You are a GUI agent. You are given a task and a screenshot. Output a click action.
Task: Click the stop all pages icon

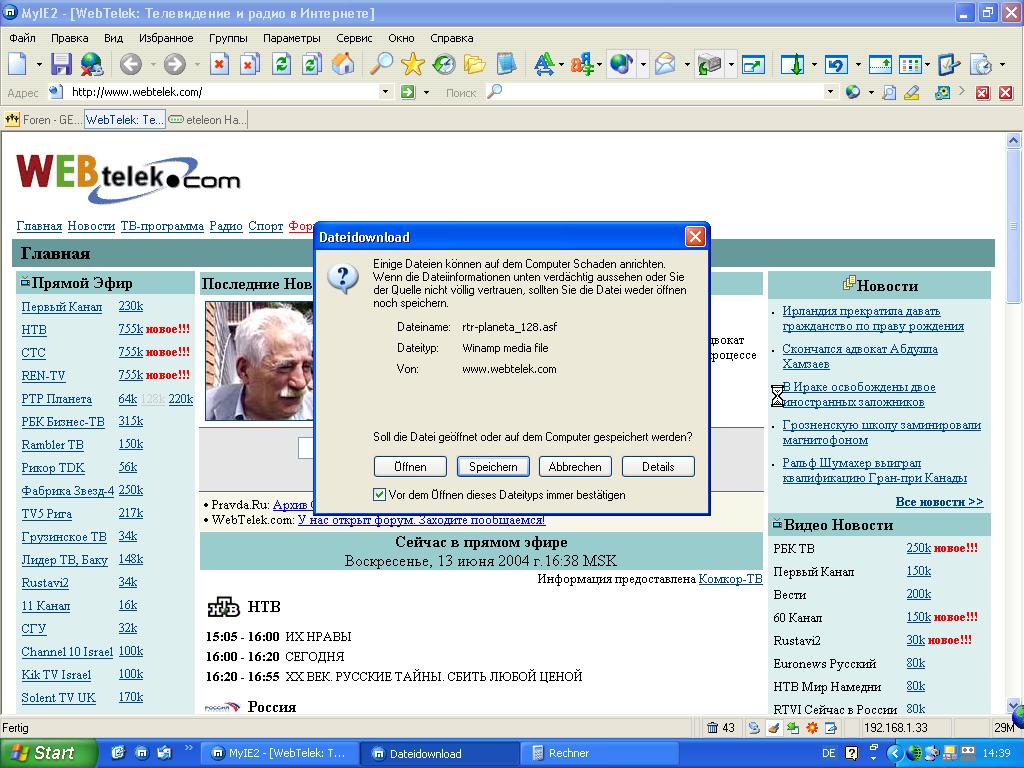[x=249, y=64]
